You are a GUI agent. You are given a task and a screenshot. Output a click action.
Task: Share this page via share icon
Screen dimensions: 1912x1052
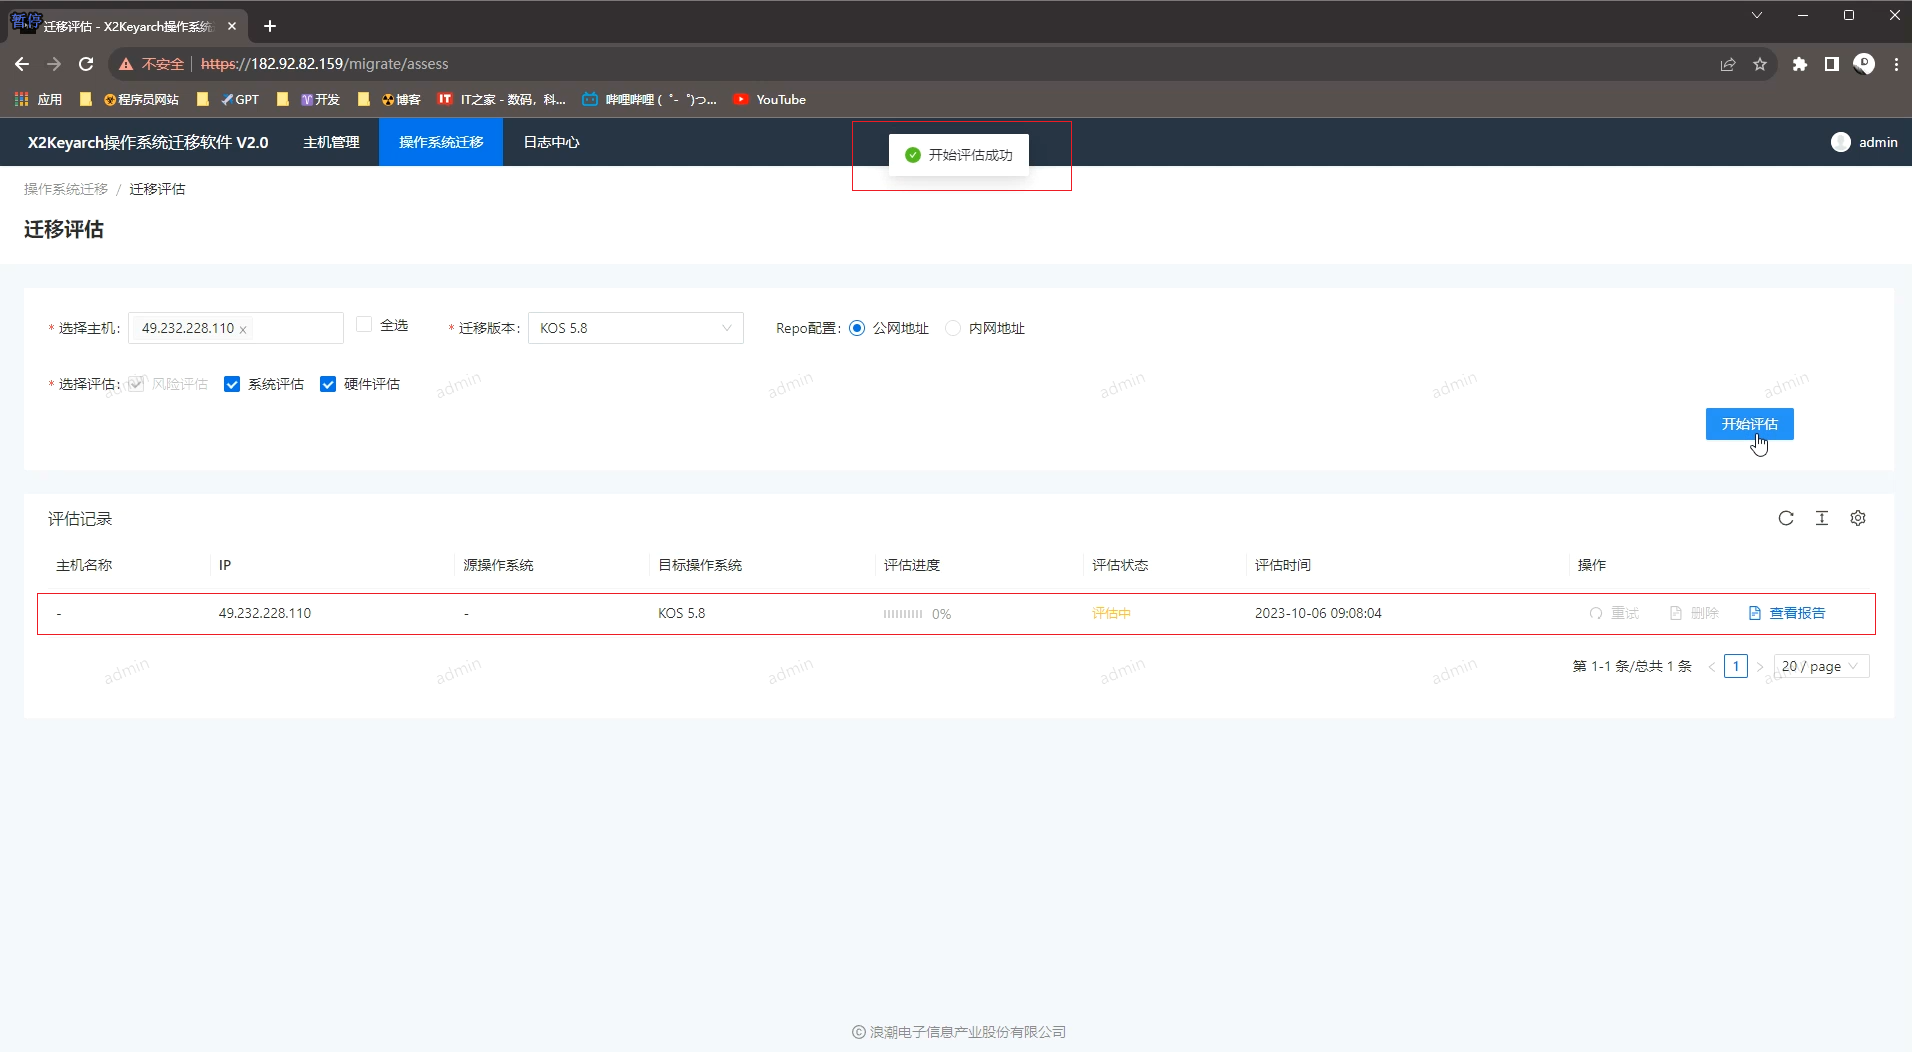click(x=1728, y=64)
